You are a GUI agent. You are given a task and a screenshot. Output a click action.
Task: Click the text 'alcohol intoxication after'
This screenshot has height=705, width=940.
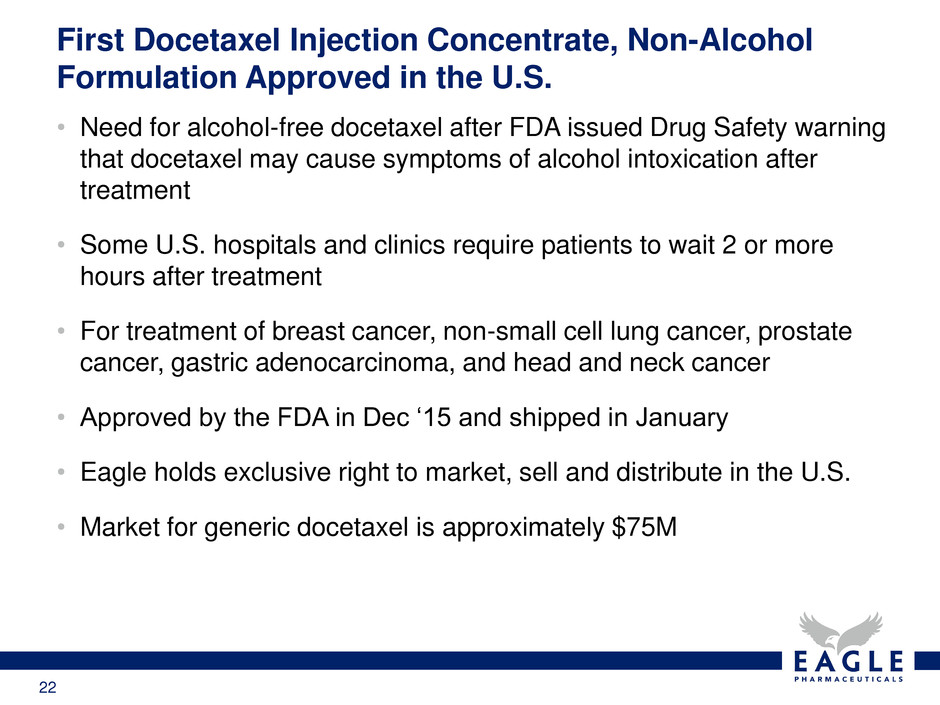coord(677,159)
